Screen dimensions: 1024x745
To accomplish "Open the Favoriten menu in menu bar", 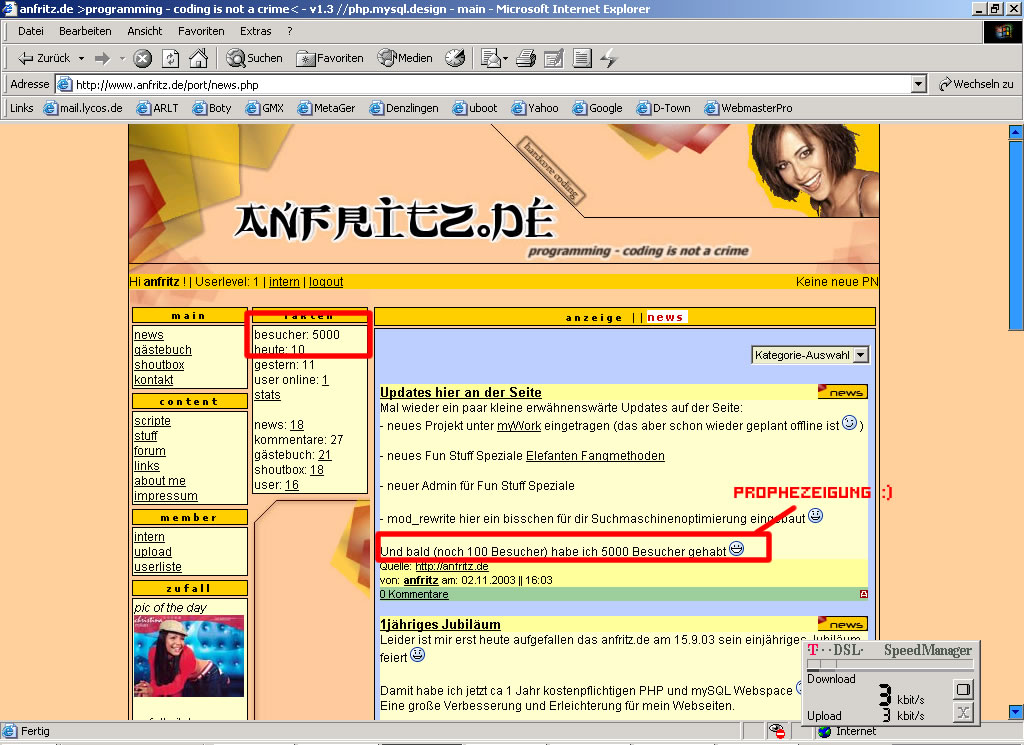I will 201,31.
